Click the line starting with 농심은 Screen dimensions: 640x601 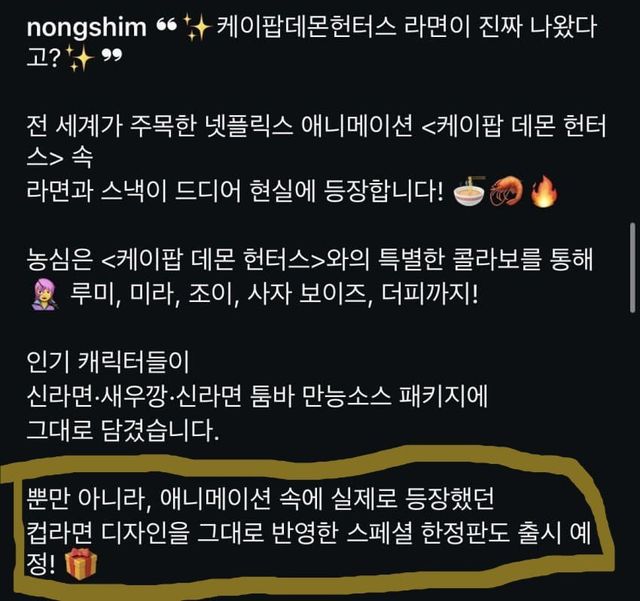click(x=309, y=260)
